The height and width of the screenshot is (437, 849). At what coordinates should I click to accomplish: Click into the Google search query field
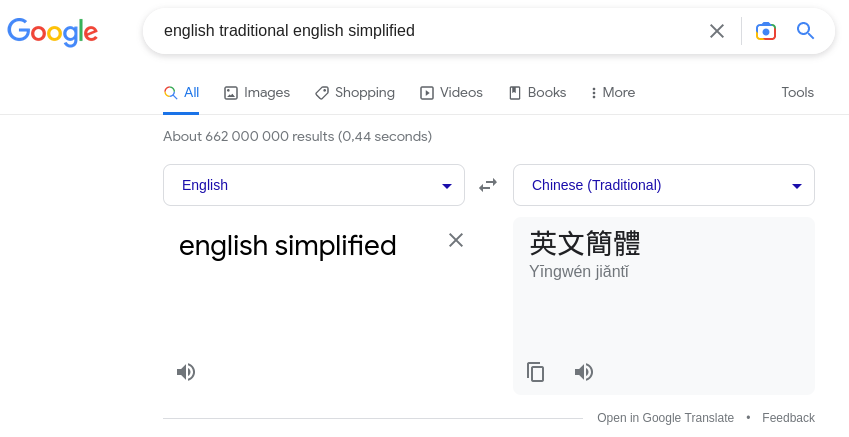click(x=422, y=31)
